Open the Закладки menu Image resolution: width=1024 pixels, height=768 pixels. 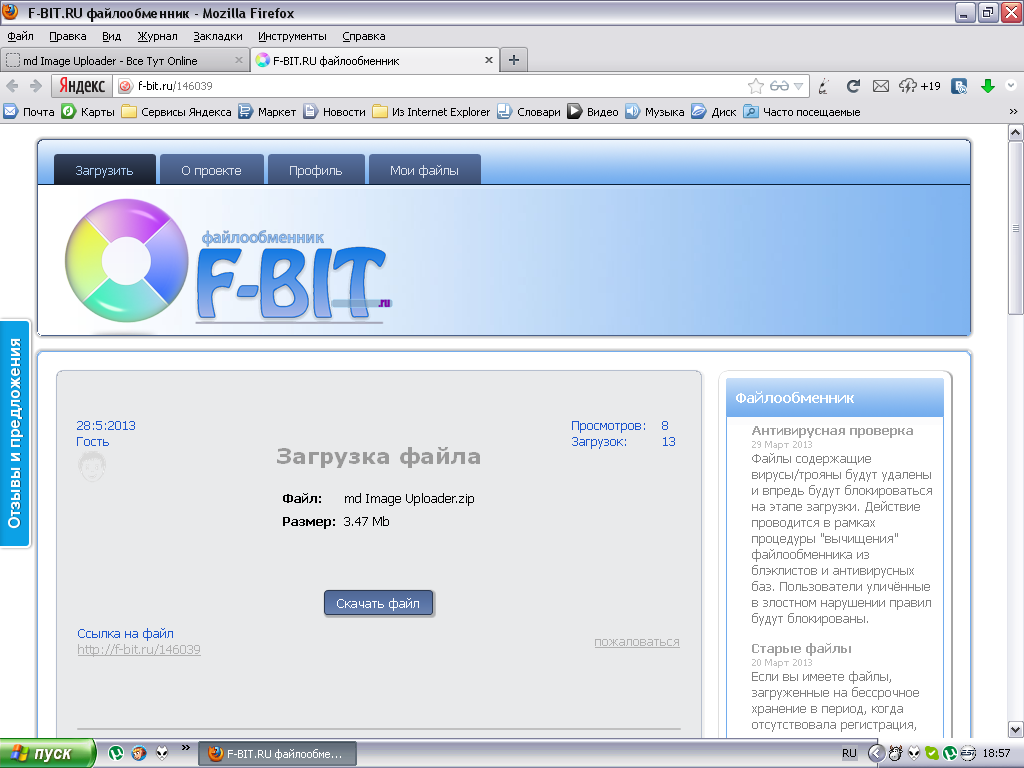[x=217, y=36]
